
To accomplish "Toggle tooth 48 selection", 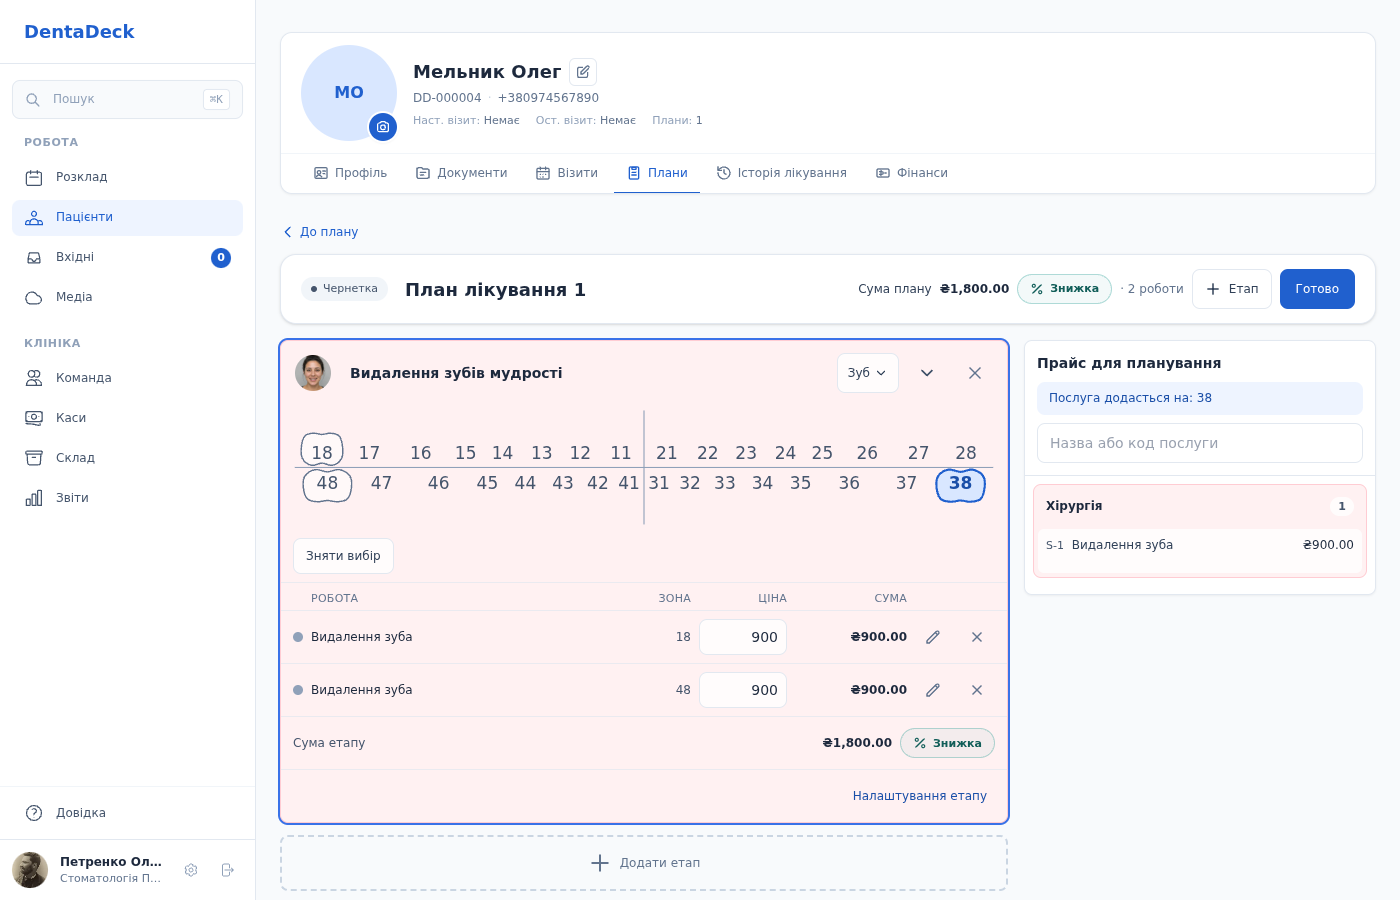I will (x=327, y=484).
